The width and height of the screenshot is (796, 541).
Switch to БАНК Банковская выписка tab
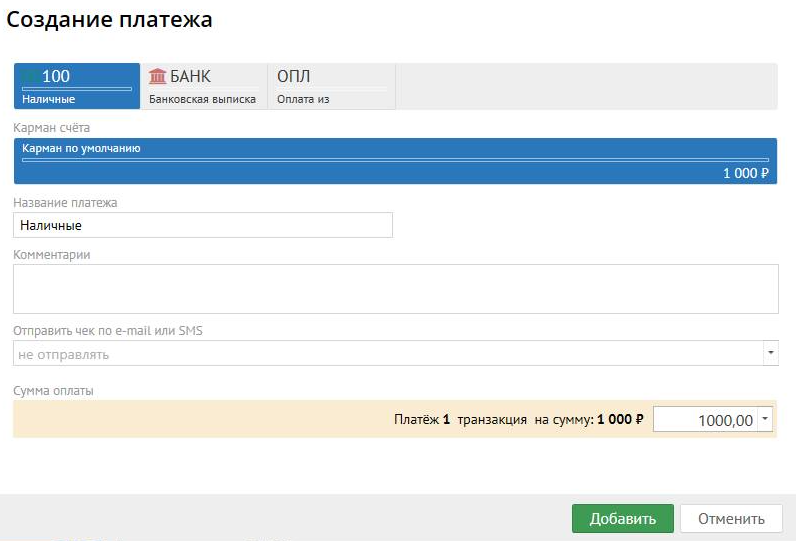(x=204, y=86)
